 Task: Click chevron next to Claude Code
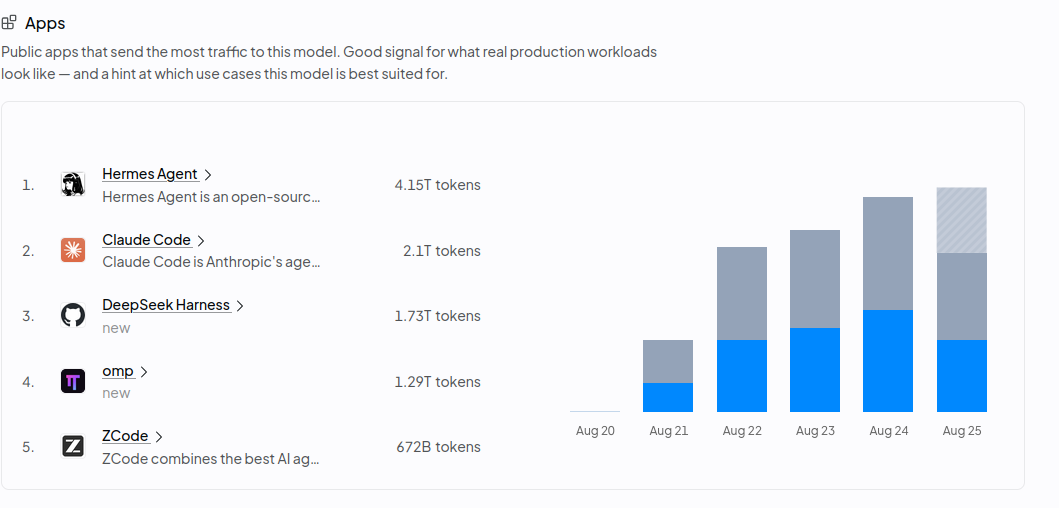click(x=201, y=240)
